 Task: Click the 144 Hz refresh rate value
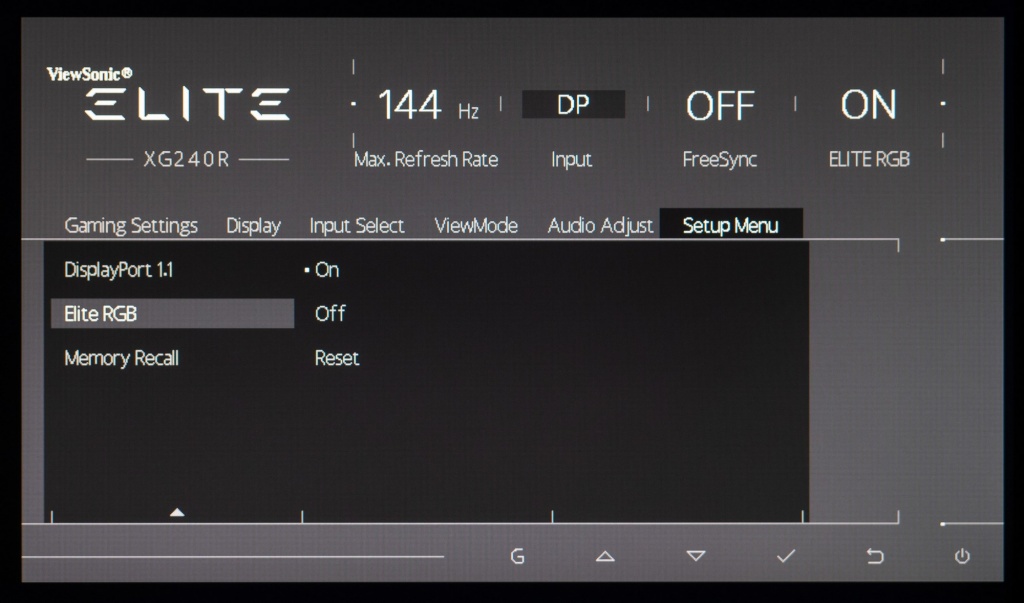tap(428, 105)
